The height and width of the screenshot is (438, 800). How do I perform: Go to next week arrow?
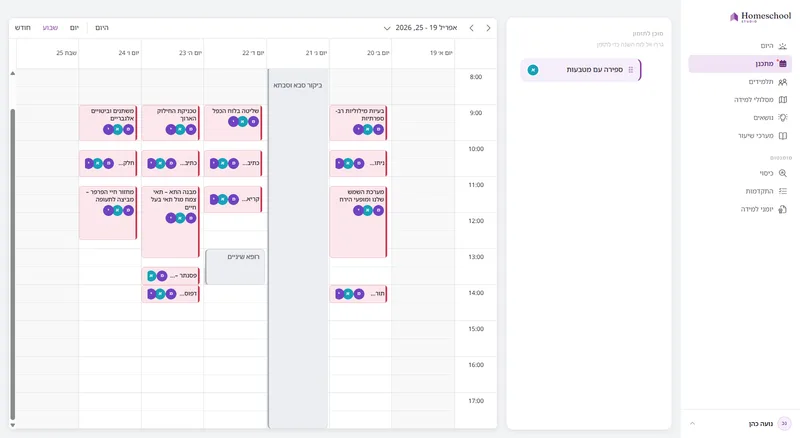point(488,28)
